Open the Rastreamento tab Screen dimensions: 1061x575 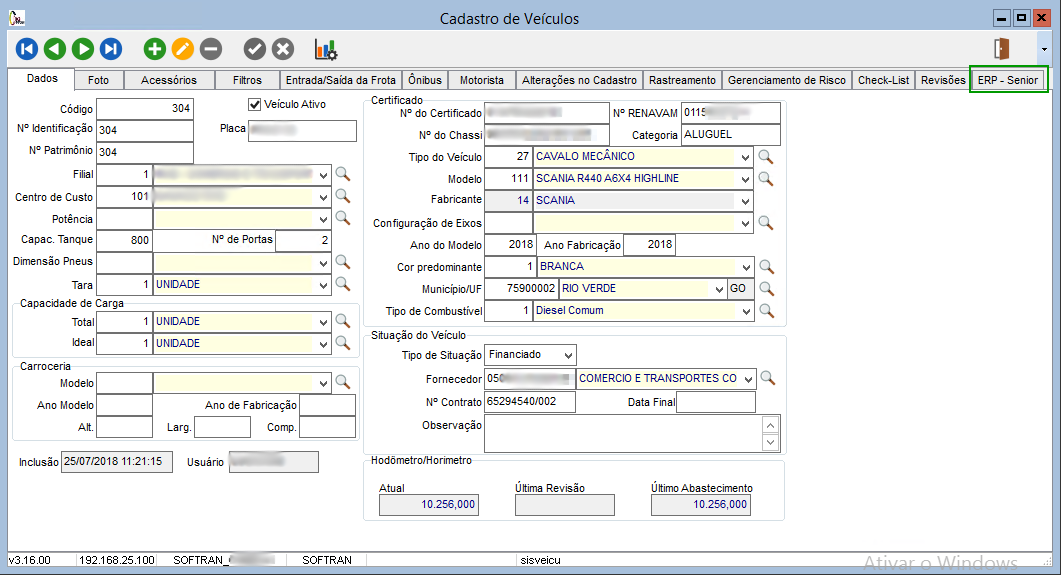(682, 80)
